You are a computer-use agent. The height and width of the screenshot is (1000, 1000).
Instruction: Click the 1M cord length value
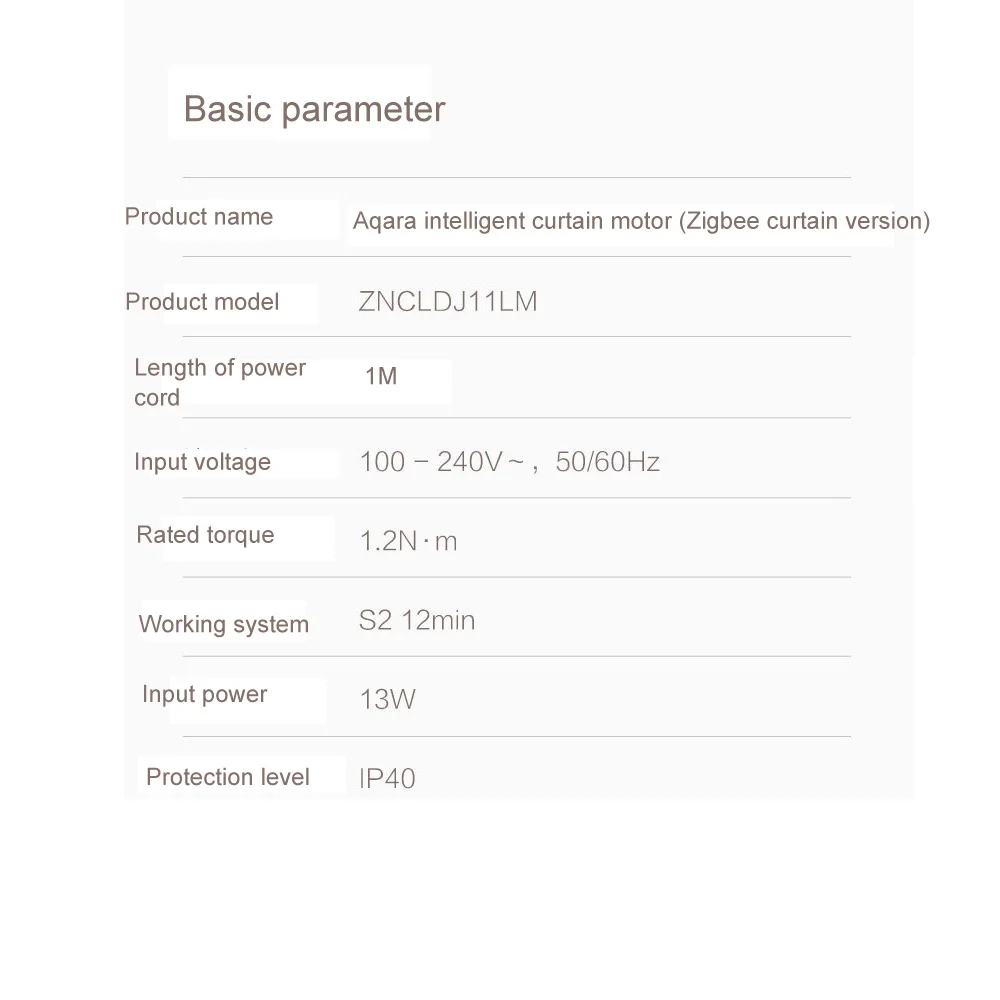[x=381, y=376]
